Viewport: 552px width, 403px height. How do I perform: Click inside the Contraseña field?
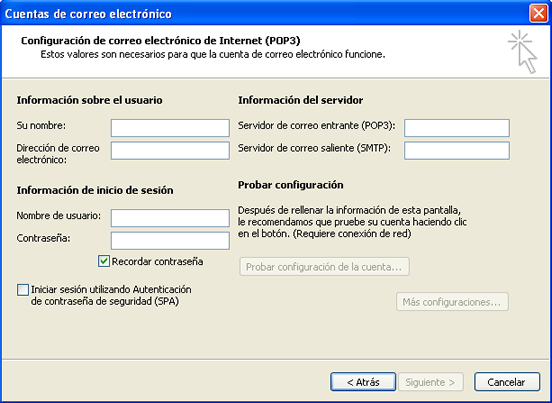[x=170, y=241]
